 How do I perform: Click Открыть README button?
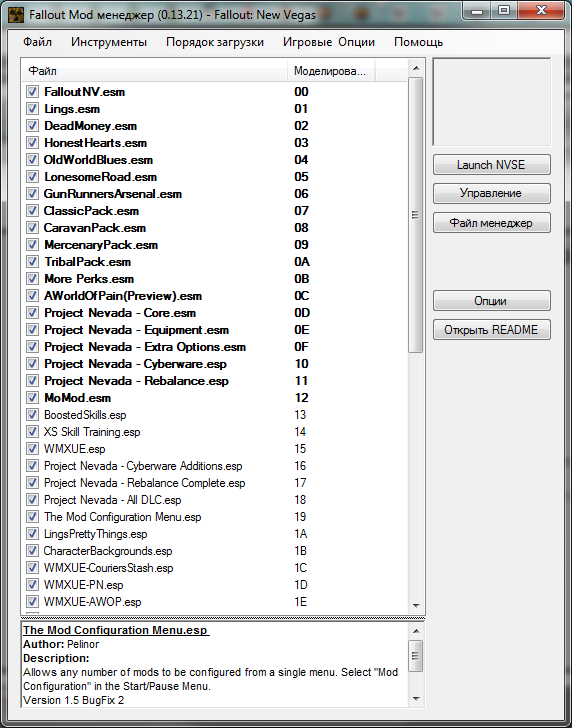[492, 330]
